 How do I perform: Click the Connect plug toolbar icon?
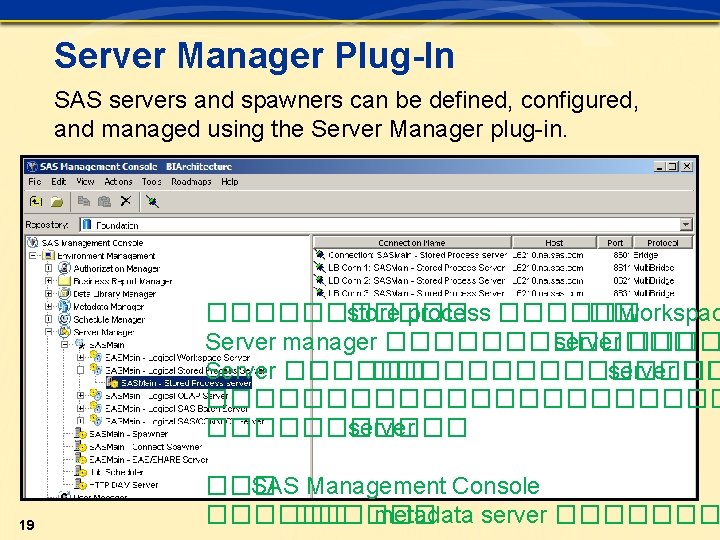tap(152, 201)
